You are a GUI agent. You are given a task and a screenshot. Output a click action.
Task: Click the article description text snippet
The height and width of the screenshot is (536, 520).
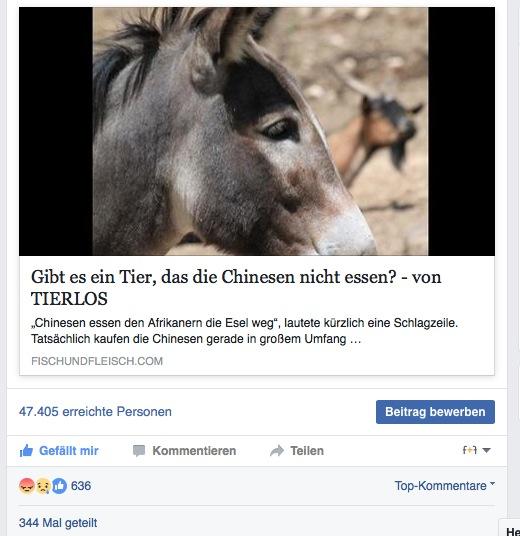click(244, 331)
